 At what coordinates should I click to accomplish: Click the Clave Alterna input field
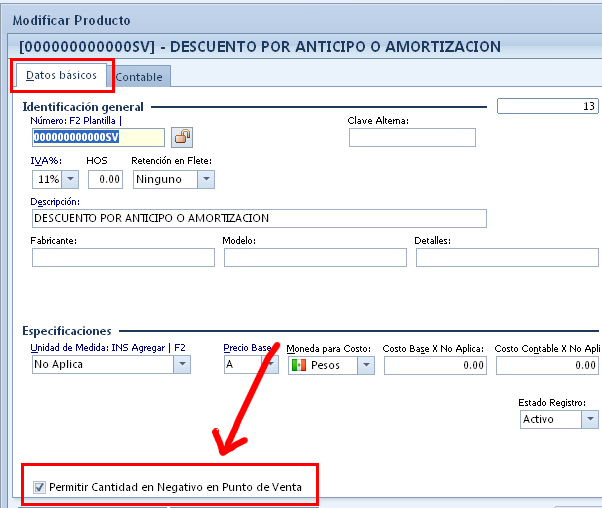[x=411, y=137]
